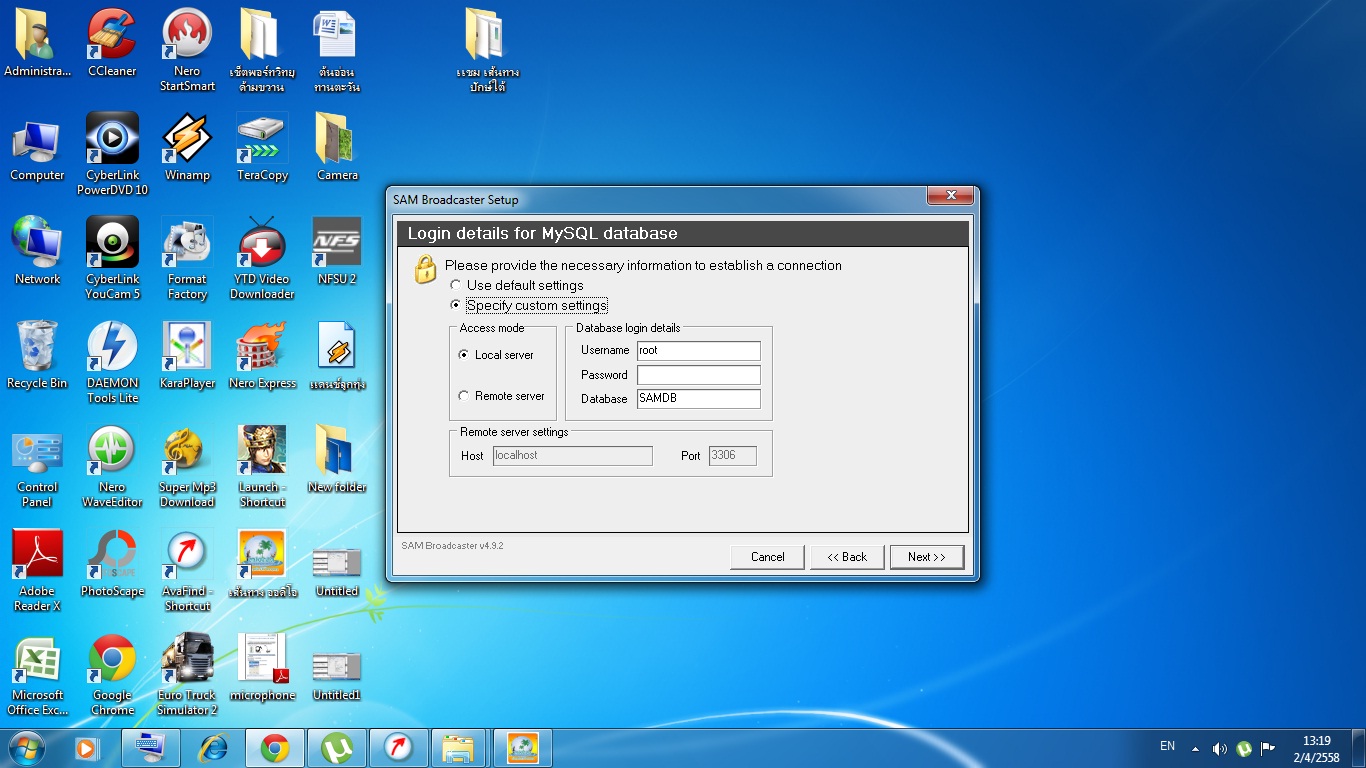
Task: Close the SAM Broadcaster Setup window
Action: click(x=950, y=196)
